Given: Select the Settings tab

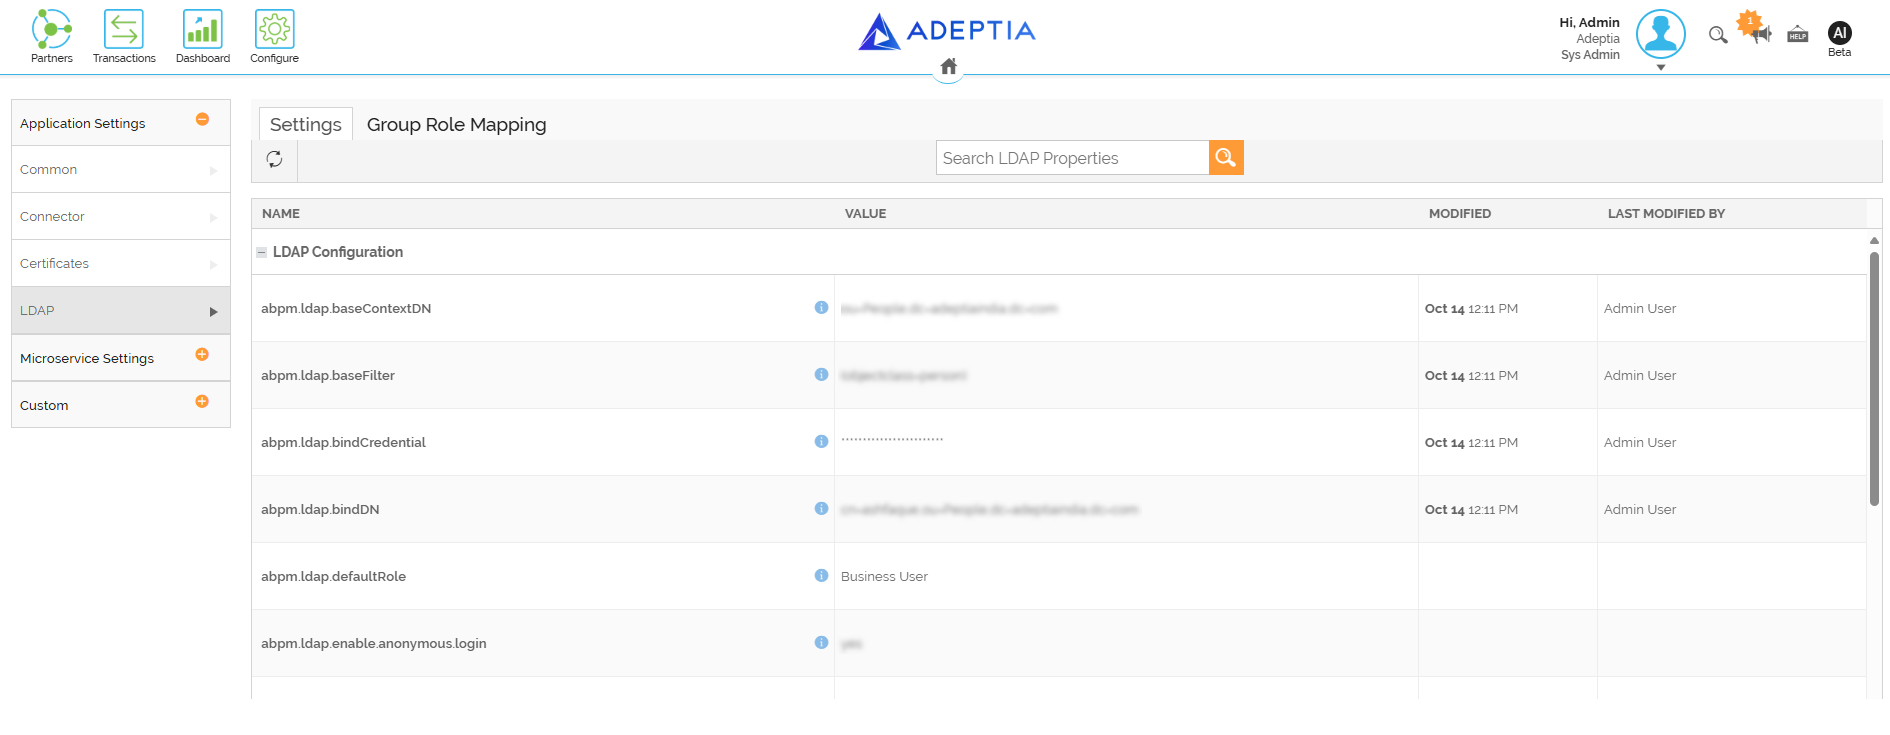Looking at the screenshot, I should coord(306,124).
